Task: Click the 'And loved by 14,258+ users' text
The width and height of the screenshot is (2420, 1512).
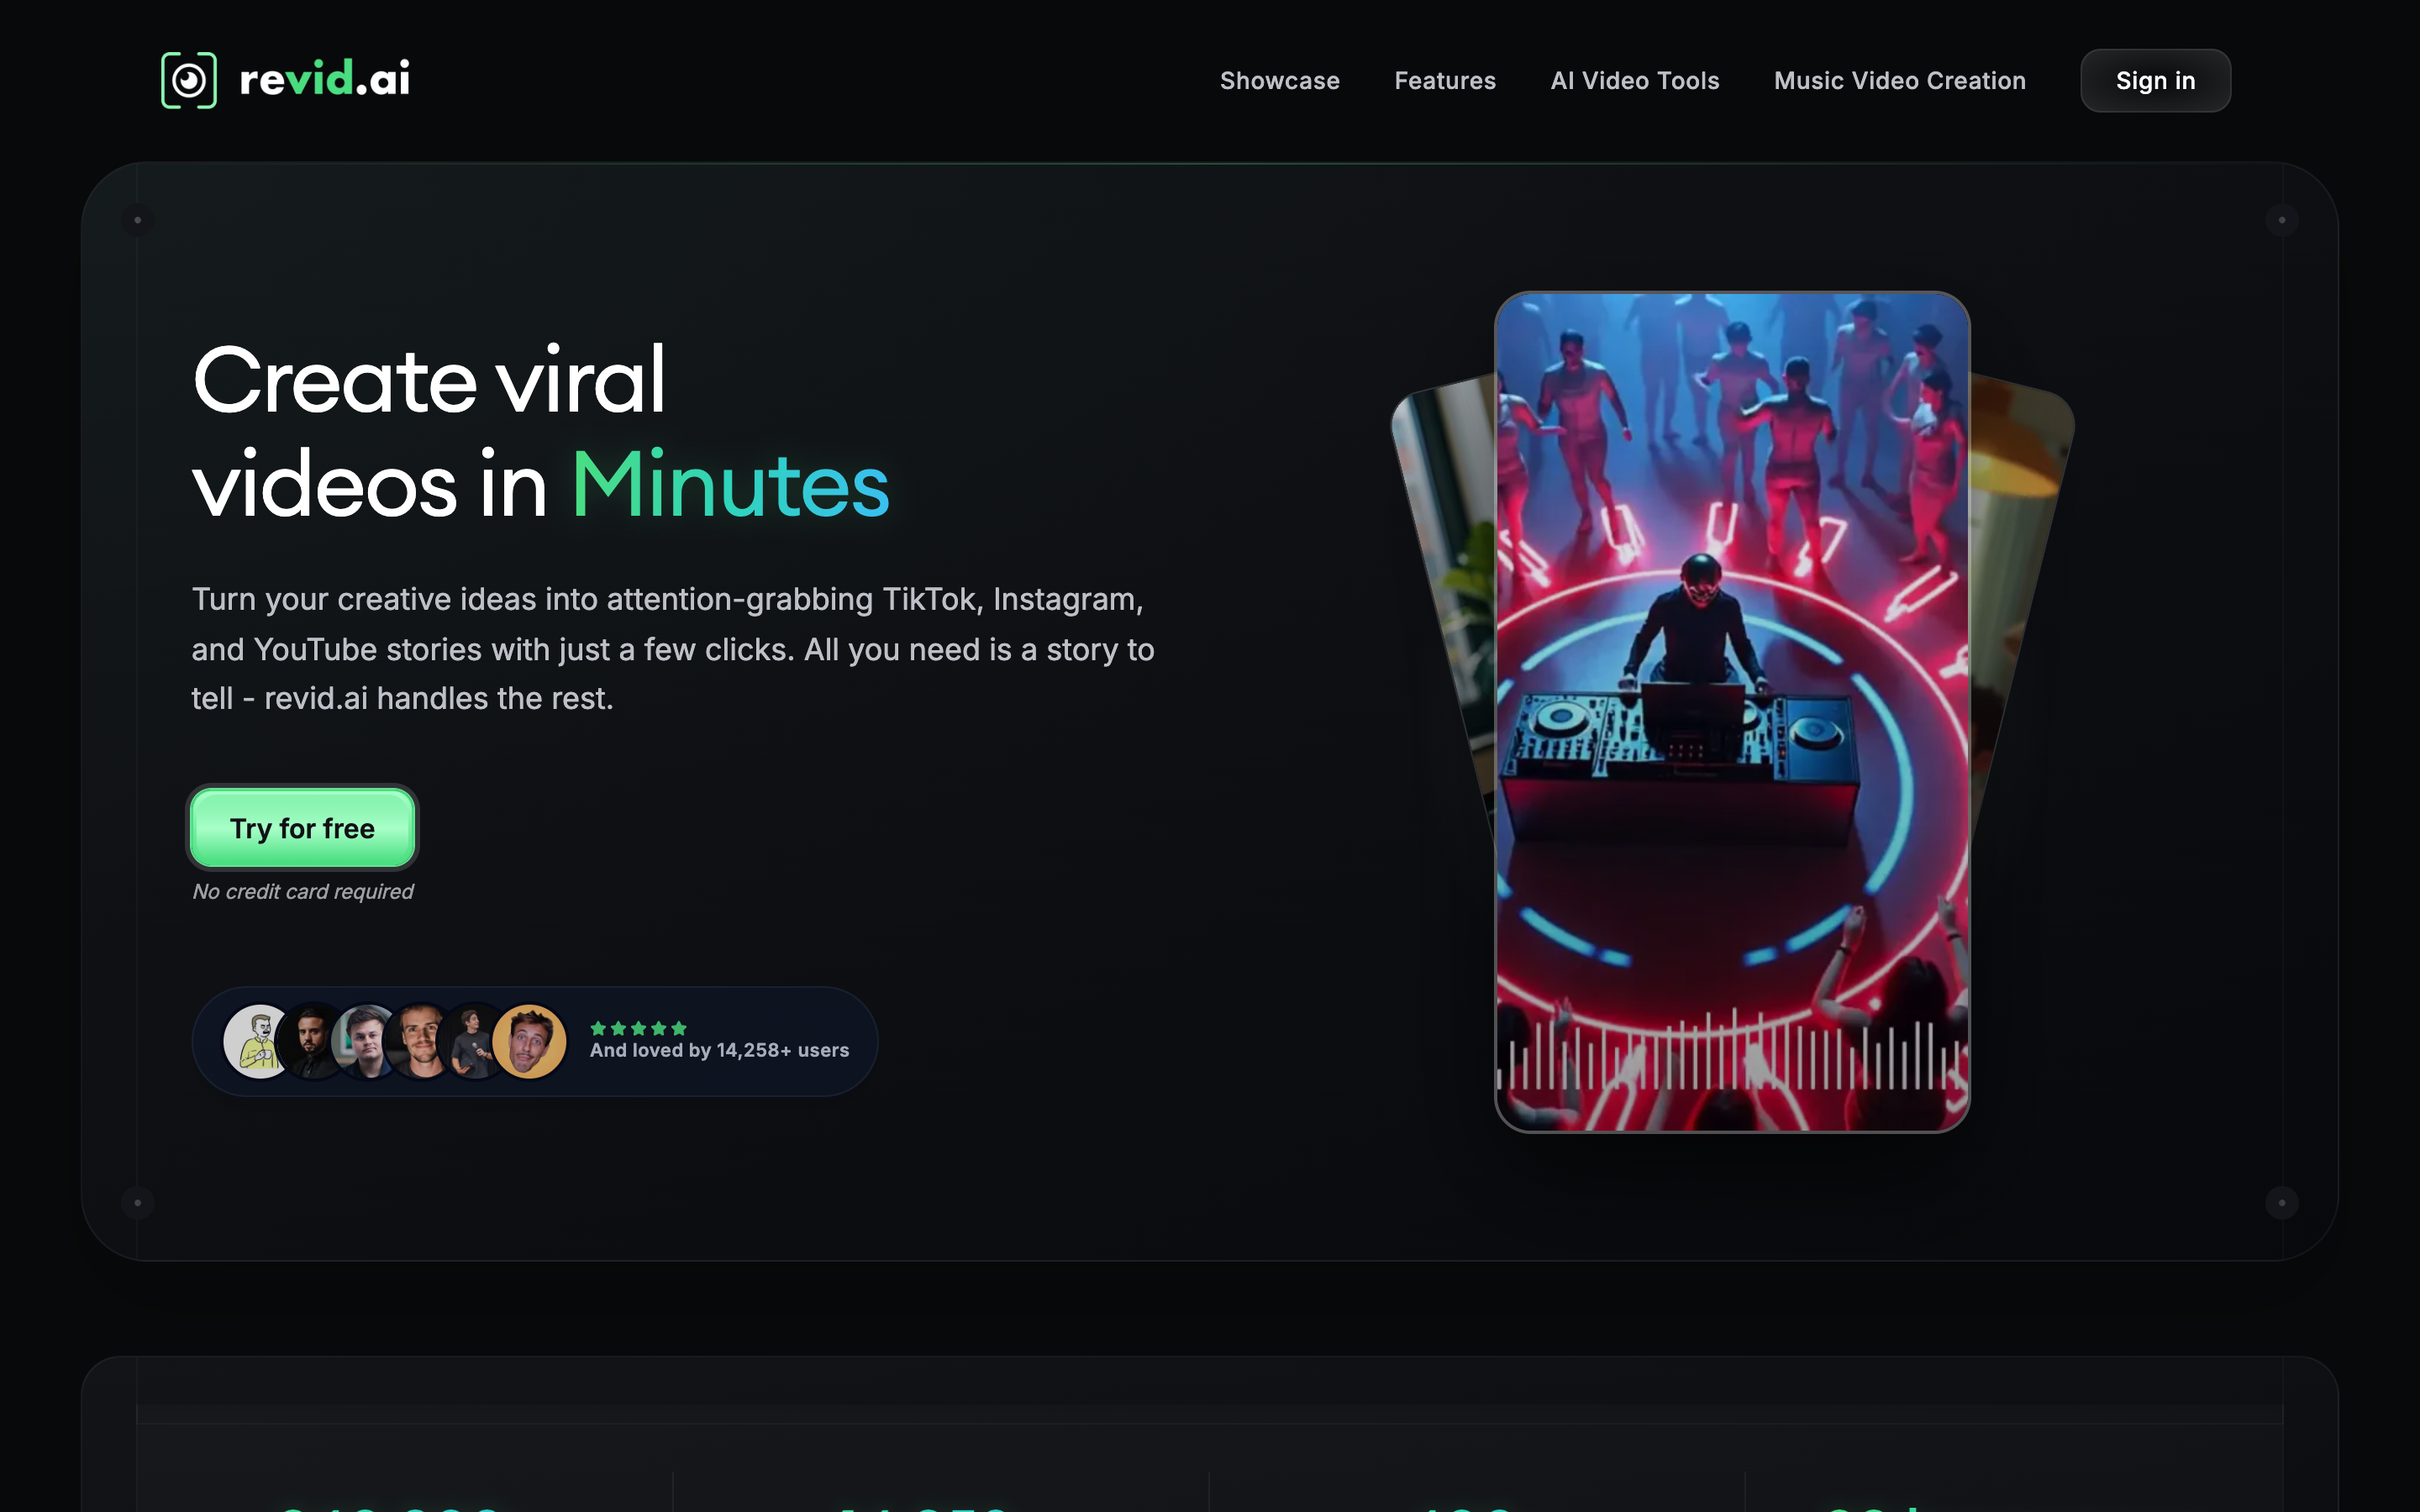Action: (719, 1050)
